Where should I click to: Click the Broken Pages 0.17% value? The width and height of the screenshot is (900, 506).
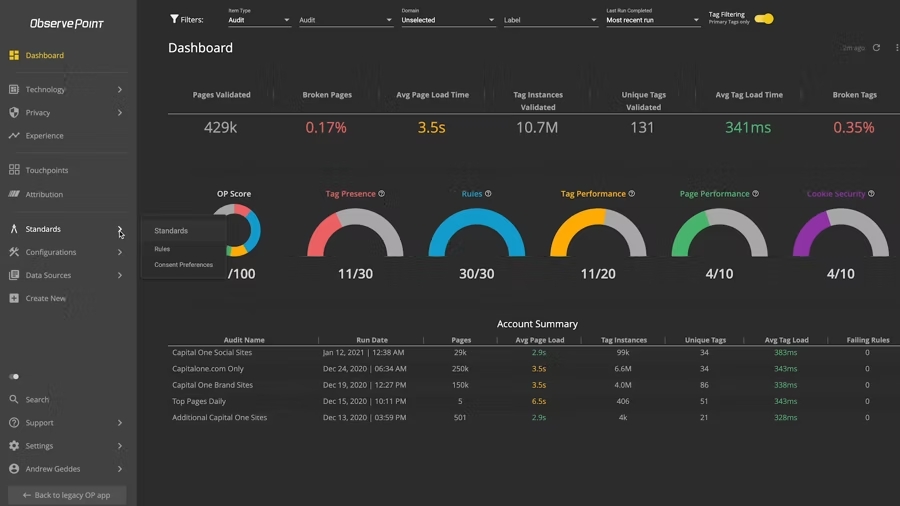pyautogui.click(x=325, y=127)
